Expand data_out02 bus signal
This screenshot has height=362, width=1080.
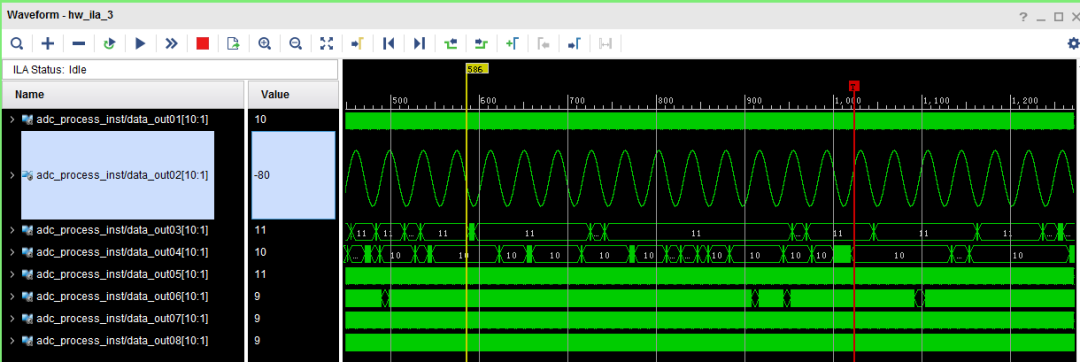tap(11, 175)
